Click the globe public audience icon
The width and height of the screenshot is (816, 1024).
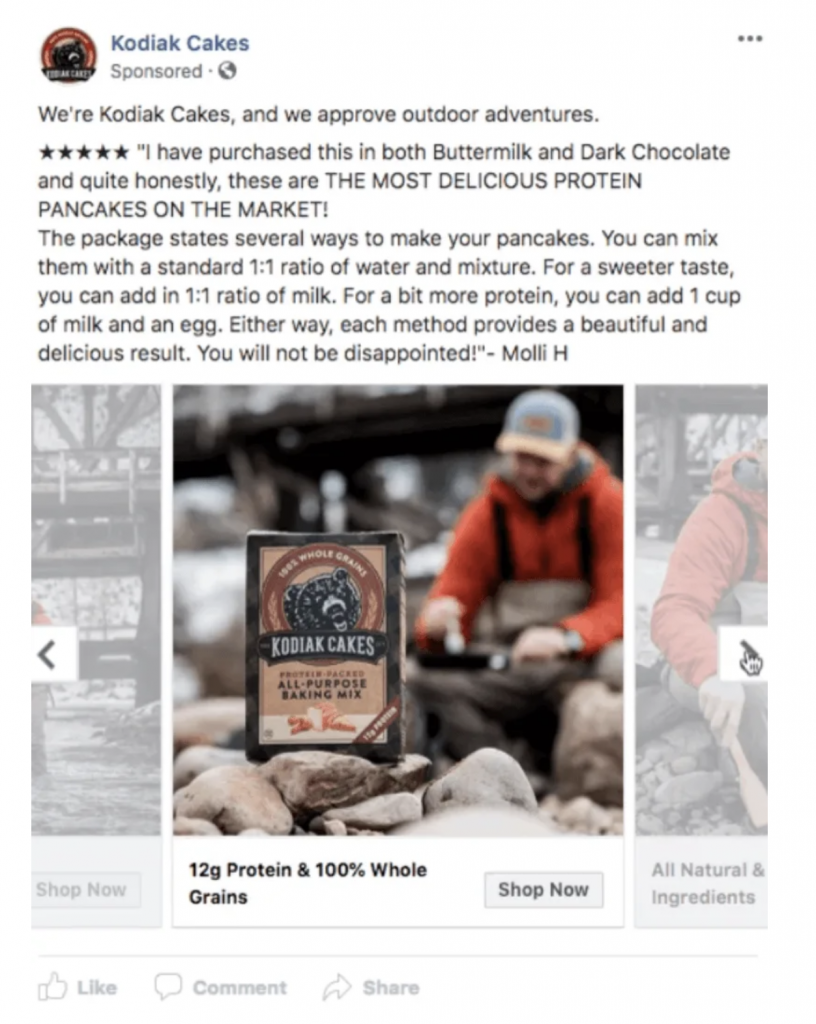[227, 71]
